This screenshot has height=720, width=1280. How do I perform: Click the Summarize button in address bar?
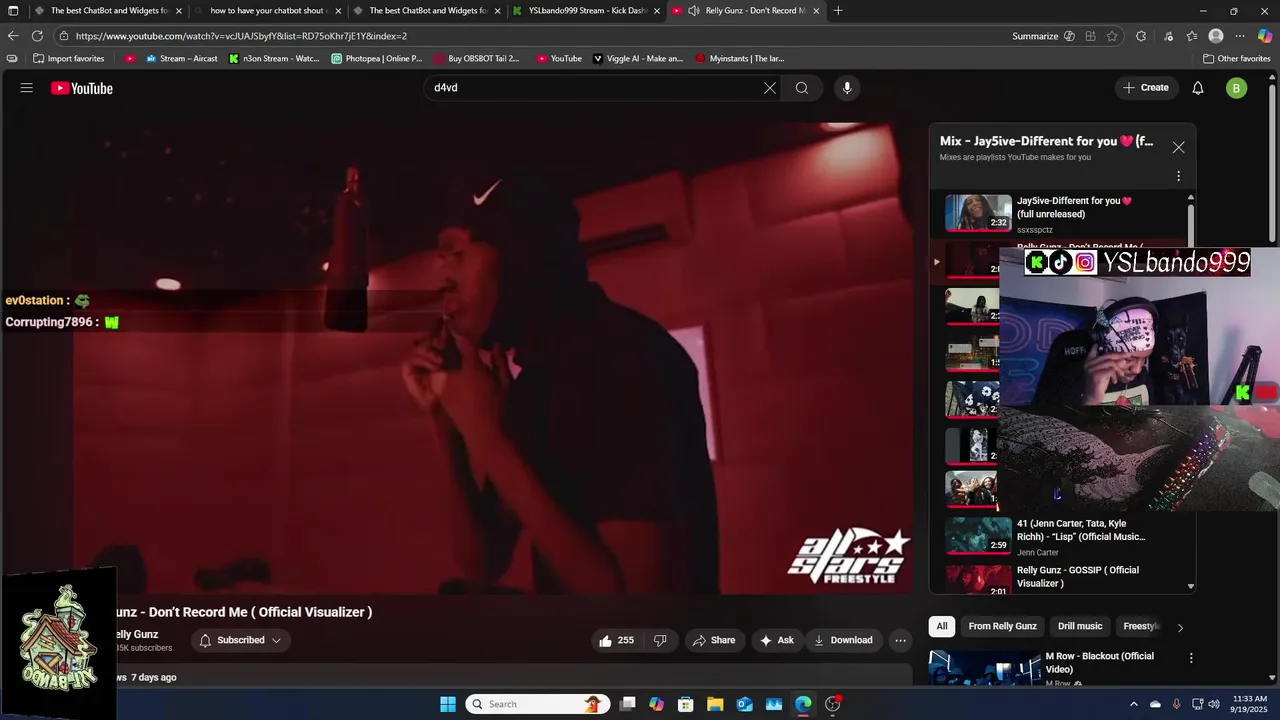(x=1034, y=36)
